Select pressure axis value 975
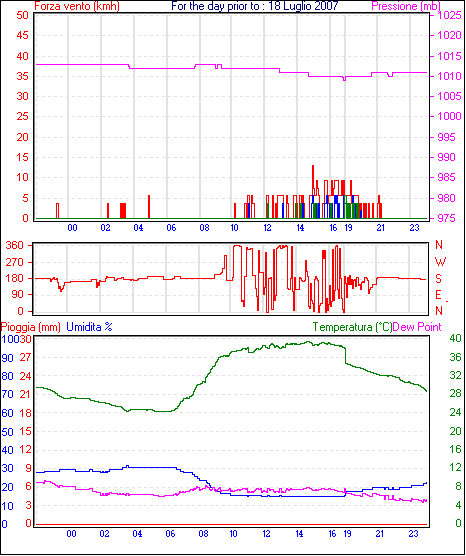Image resolution: width=466 pixels, height=556 pixels. click(447, 218)
